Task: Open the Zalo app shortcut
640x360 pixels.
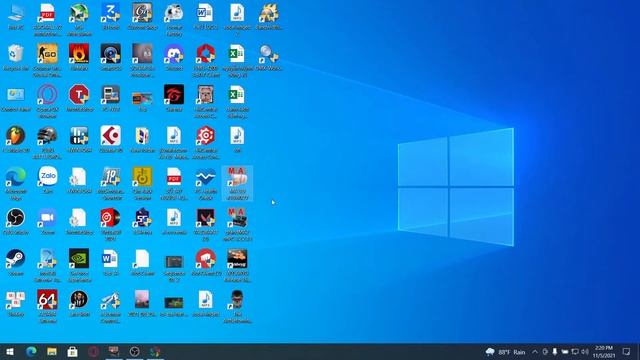Action: [x=47, y=180]
